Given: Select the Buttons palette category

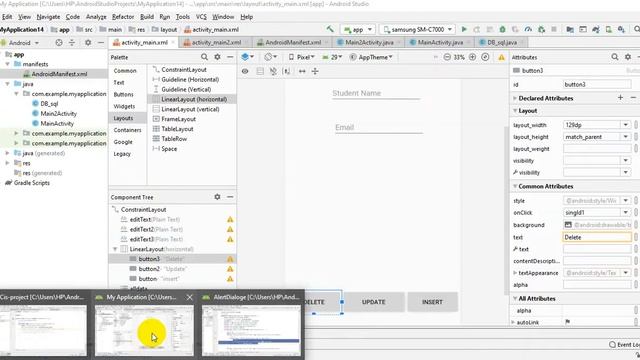Looking at the screenshot, I should click(x=123, y=94).
